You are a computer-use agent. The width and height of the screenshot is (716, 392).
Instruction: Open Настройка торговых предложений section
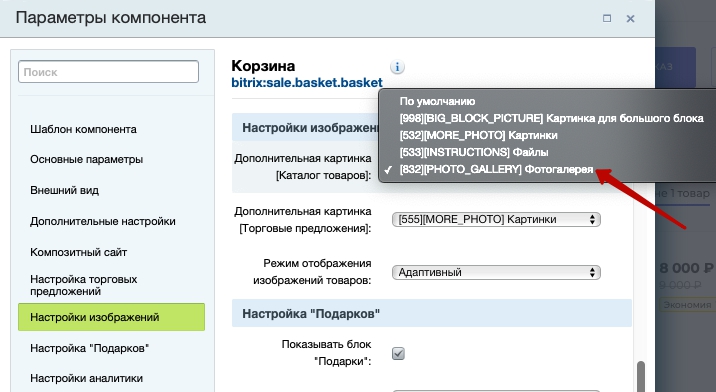tap(84, 285)
